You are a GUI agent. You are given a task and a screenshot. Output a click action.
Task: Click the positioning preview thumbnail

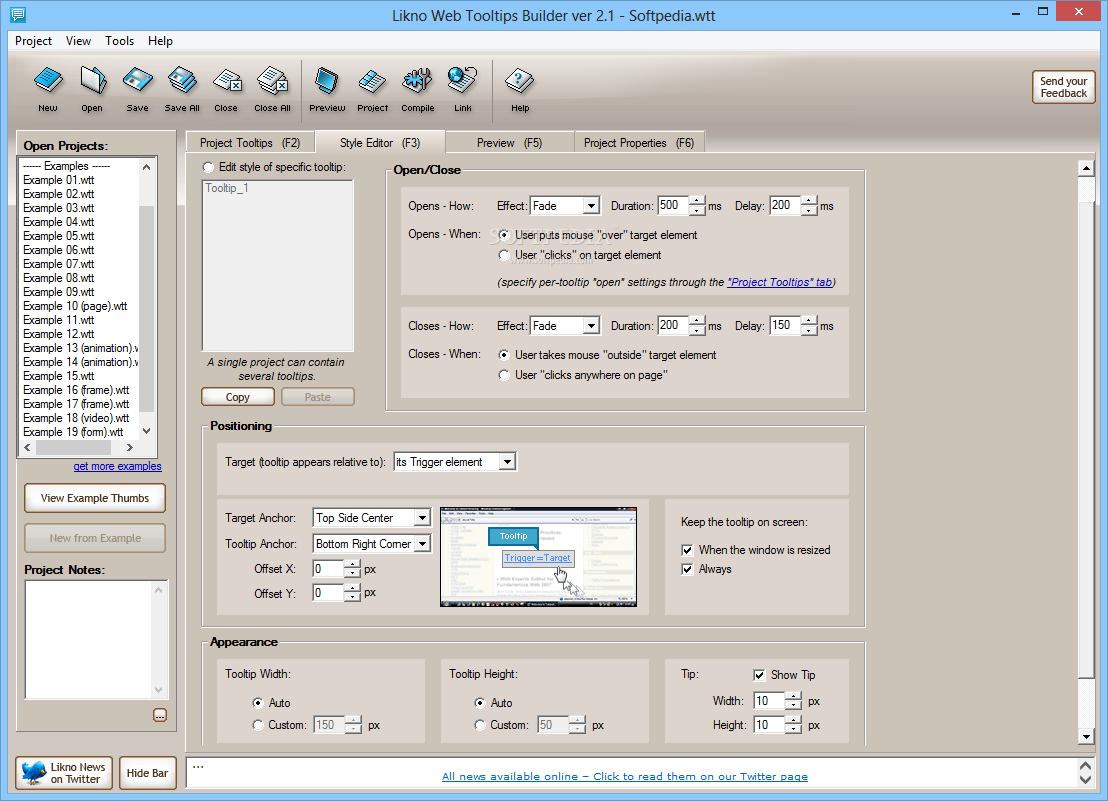coord(538,557)
